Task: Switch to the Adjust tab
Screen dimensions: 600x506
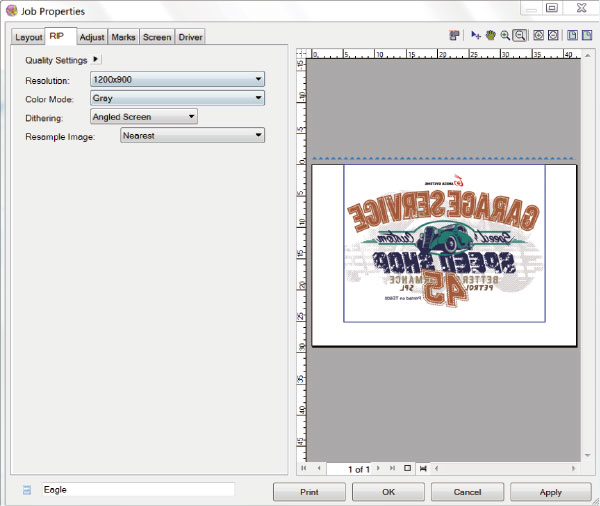Action: click(x=92, y=37)
